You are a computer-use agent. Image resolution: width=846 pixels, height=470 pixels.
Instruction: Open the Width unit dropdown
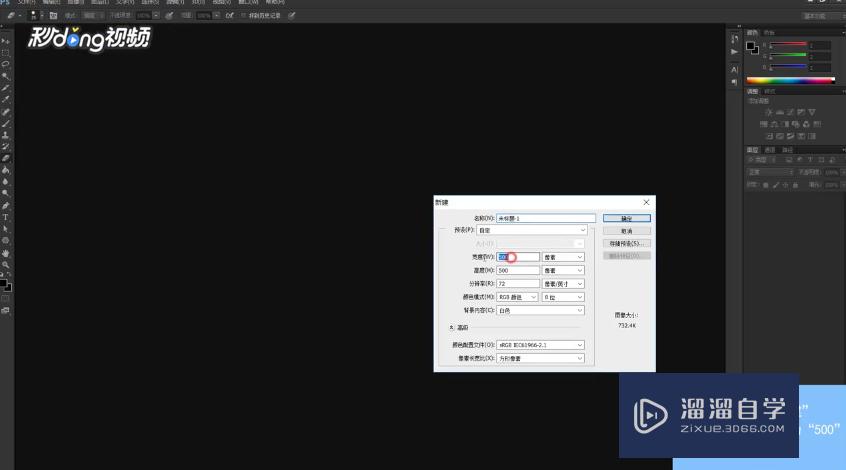pyautogui.click(x=563, y=257)
